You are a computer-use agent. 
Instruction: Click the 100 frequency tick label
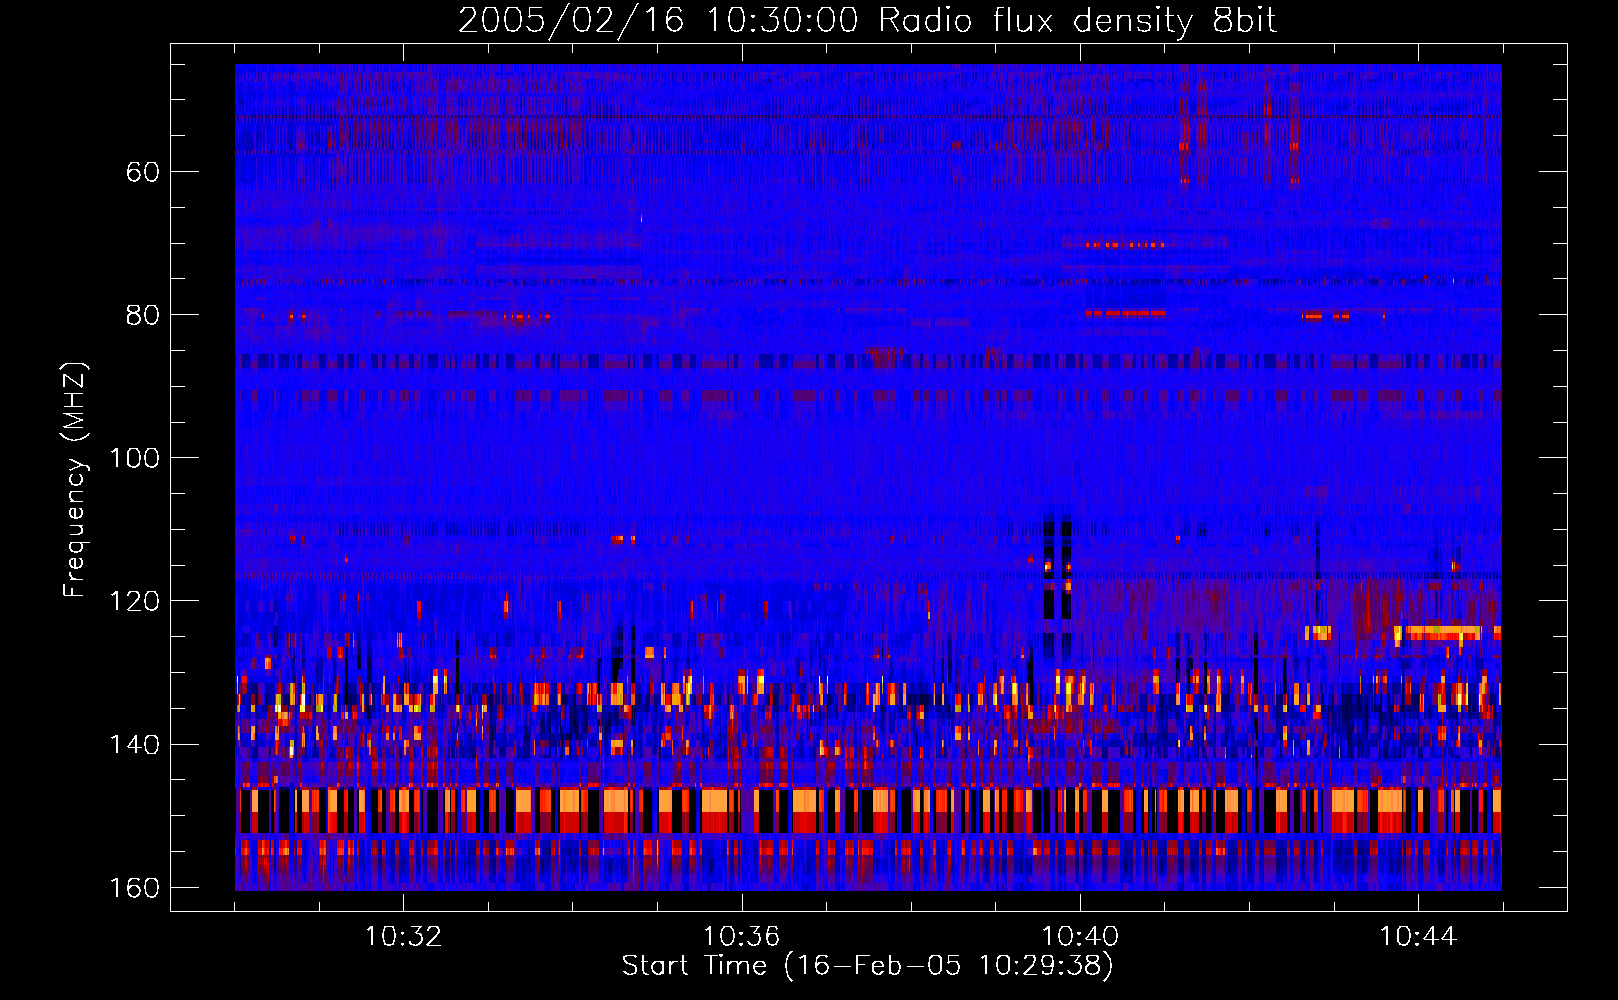tap(134, 458)
